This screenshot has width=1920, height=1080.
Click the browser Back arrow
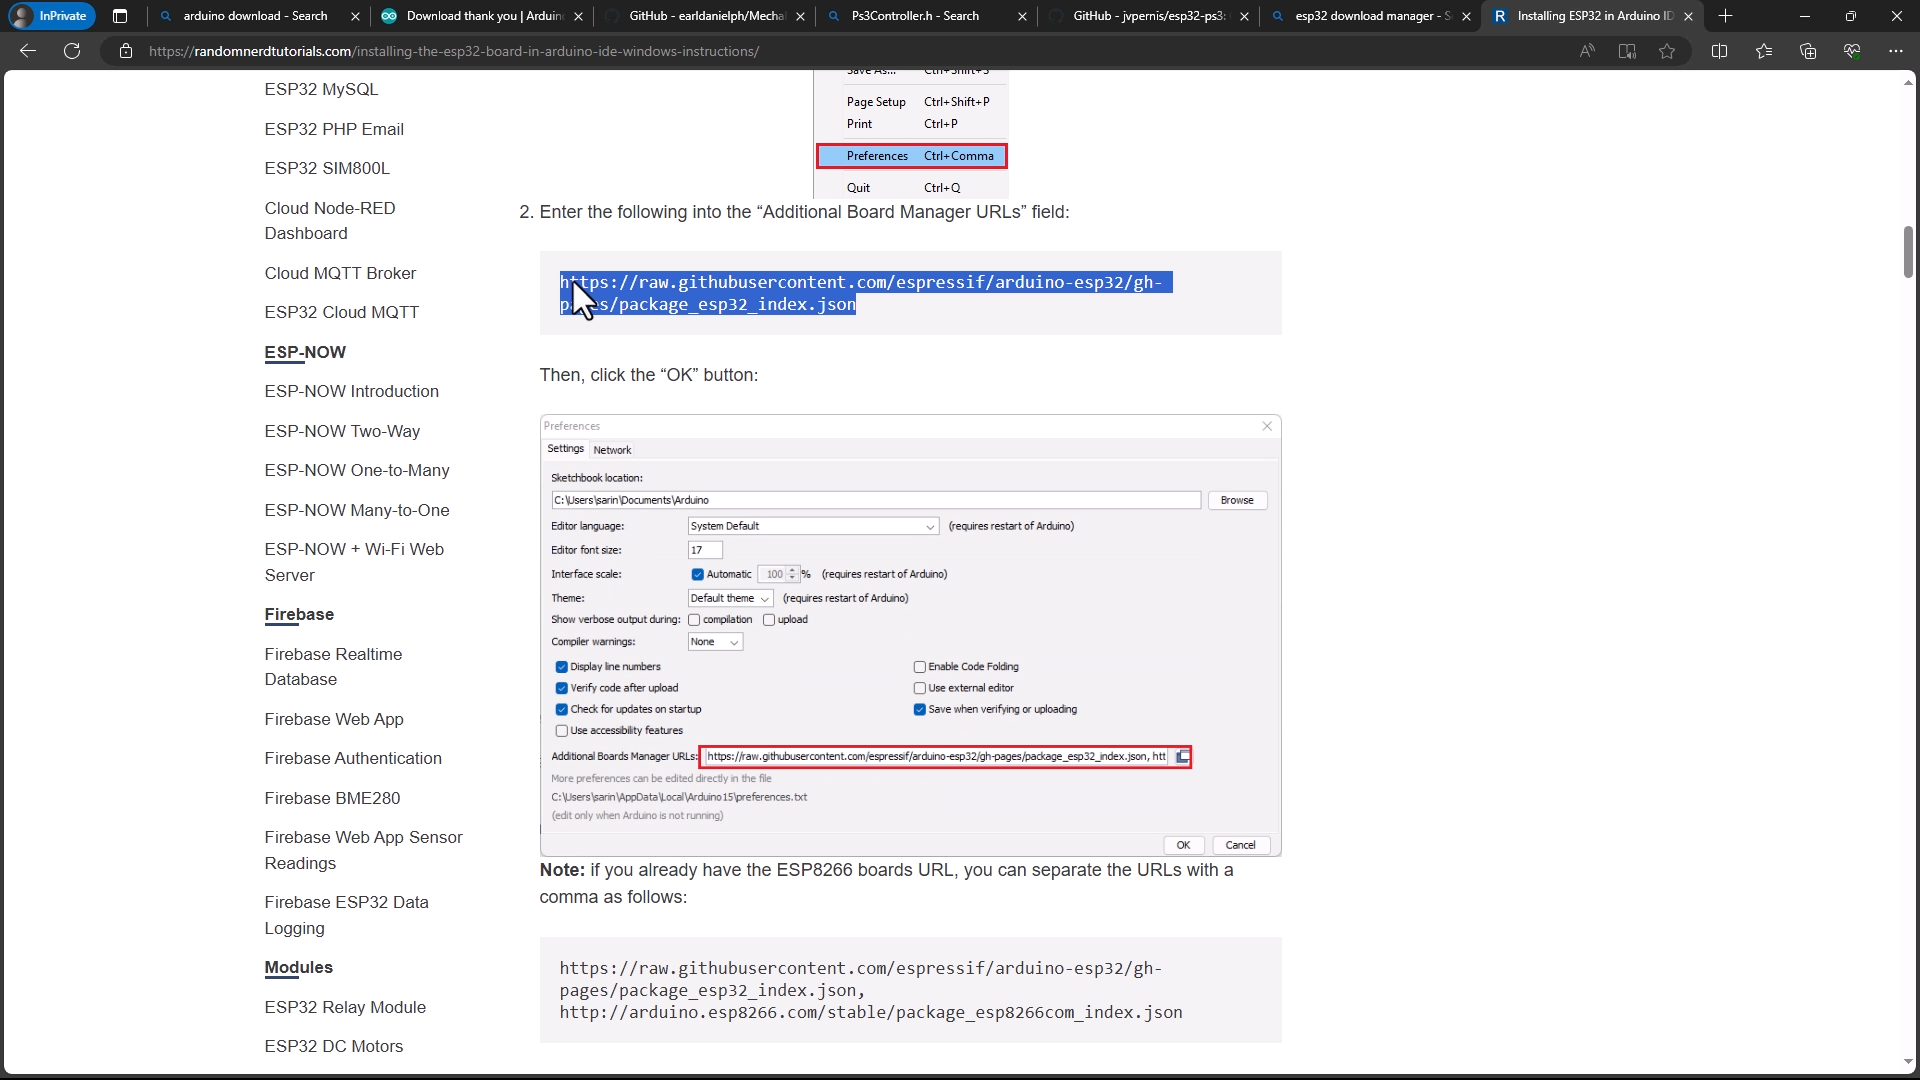(28, 51)
